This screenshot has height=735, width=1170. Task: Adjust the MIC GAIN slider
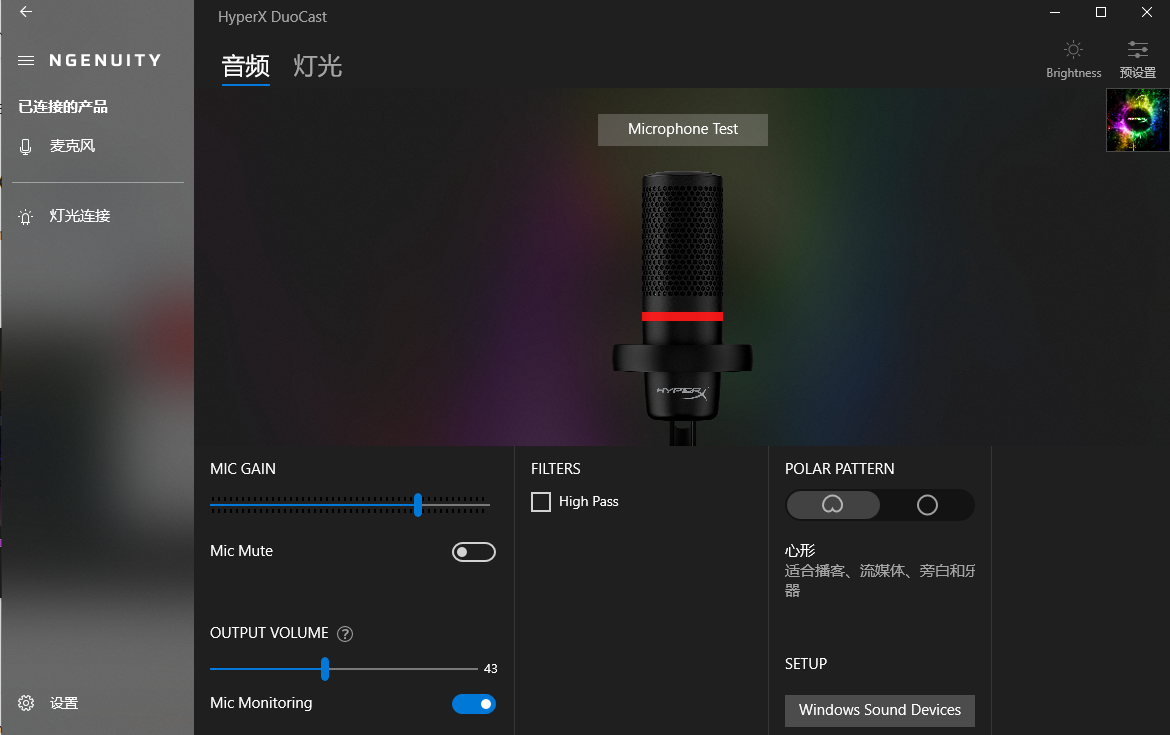click(x=418, y=505)
